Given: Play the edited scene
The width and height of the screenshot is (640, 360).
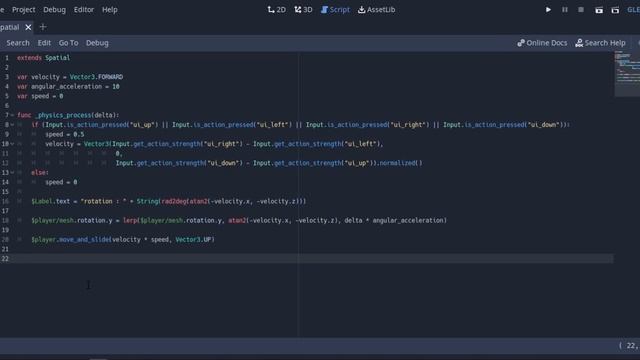Looking at the screenshot, I should (x=599, y=10).
